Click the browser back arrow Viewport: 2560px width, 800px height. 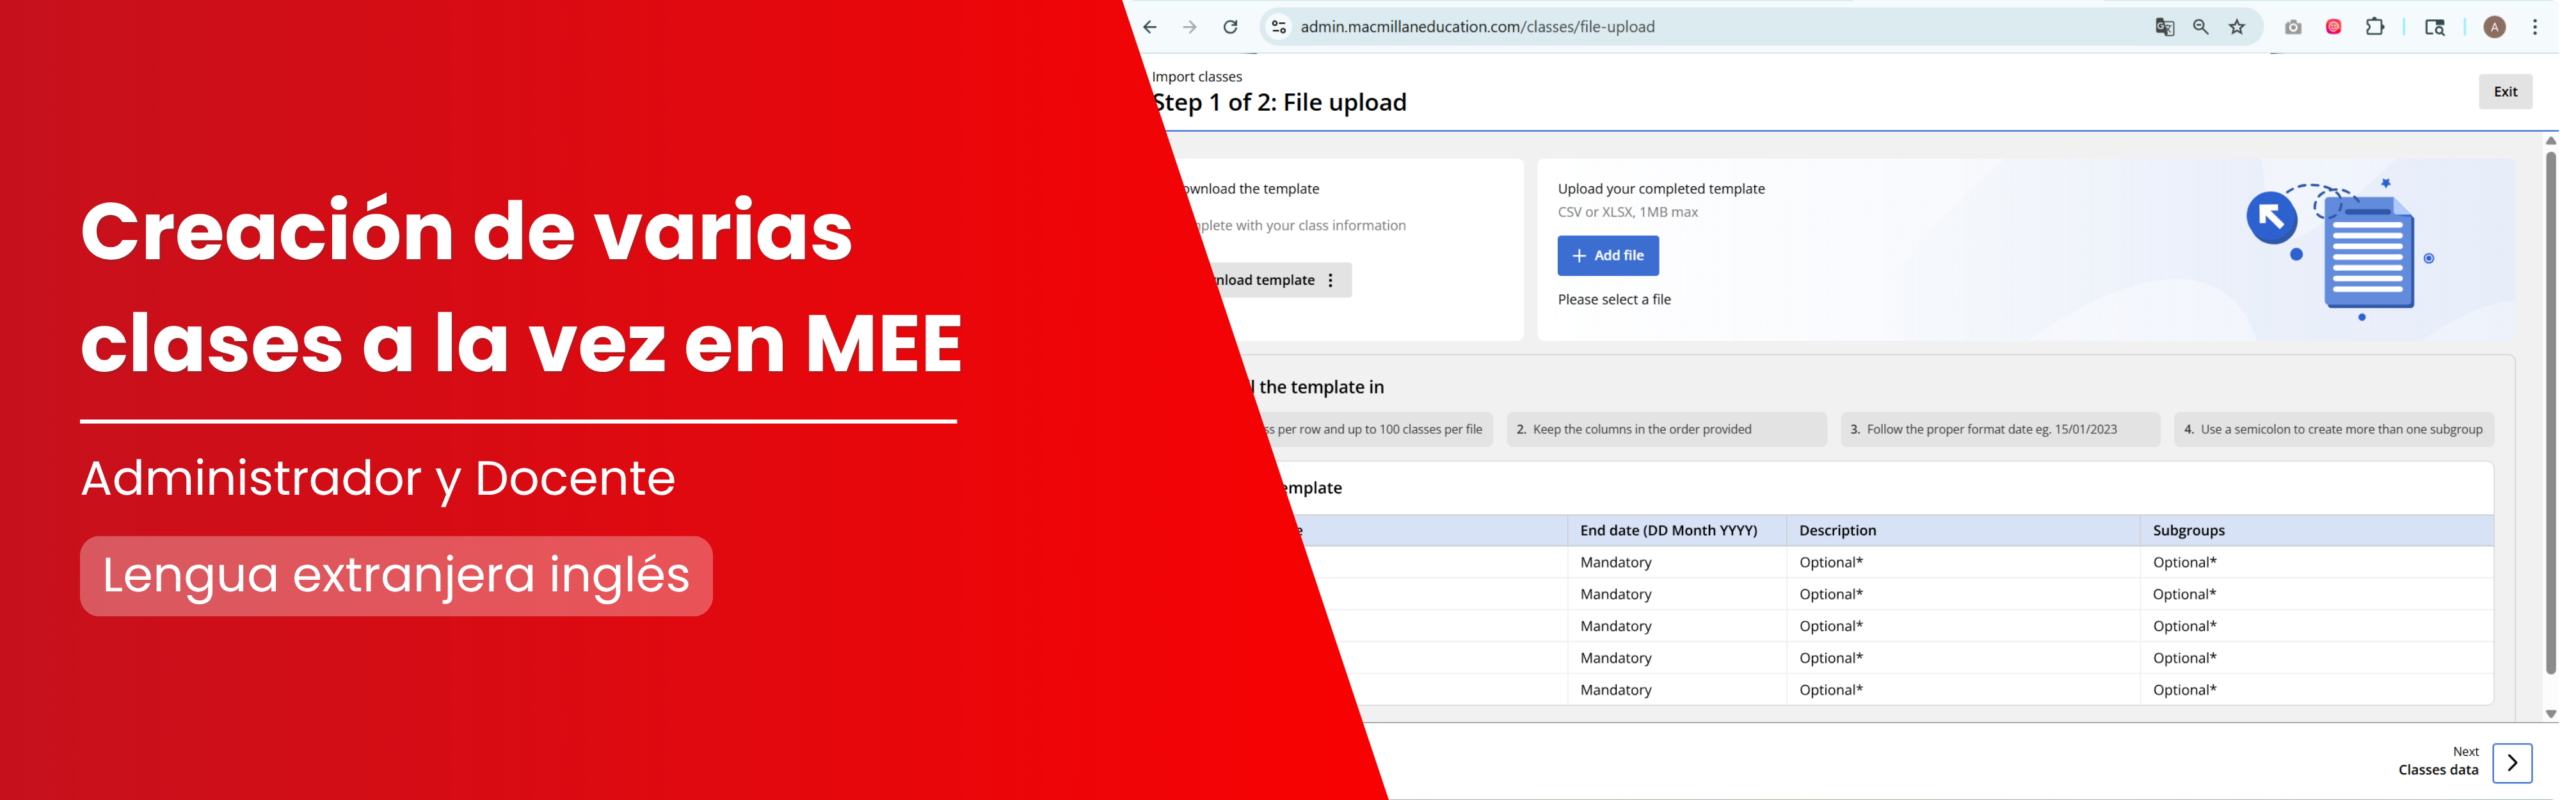1149,27
